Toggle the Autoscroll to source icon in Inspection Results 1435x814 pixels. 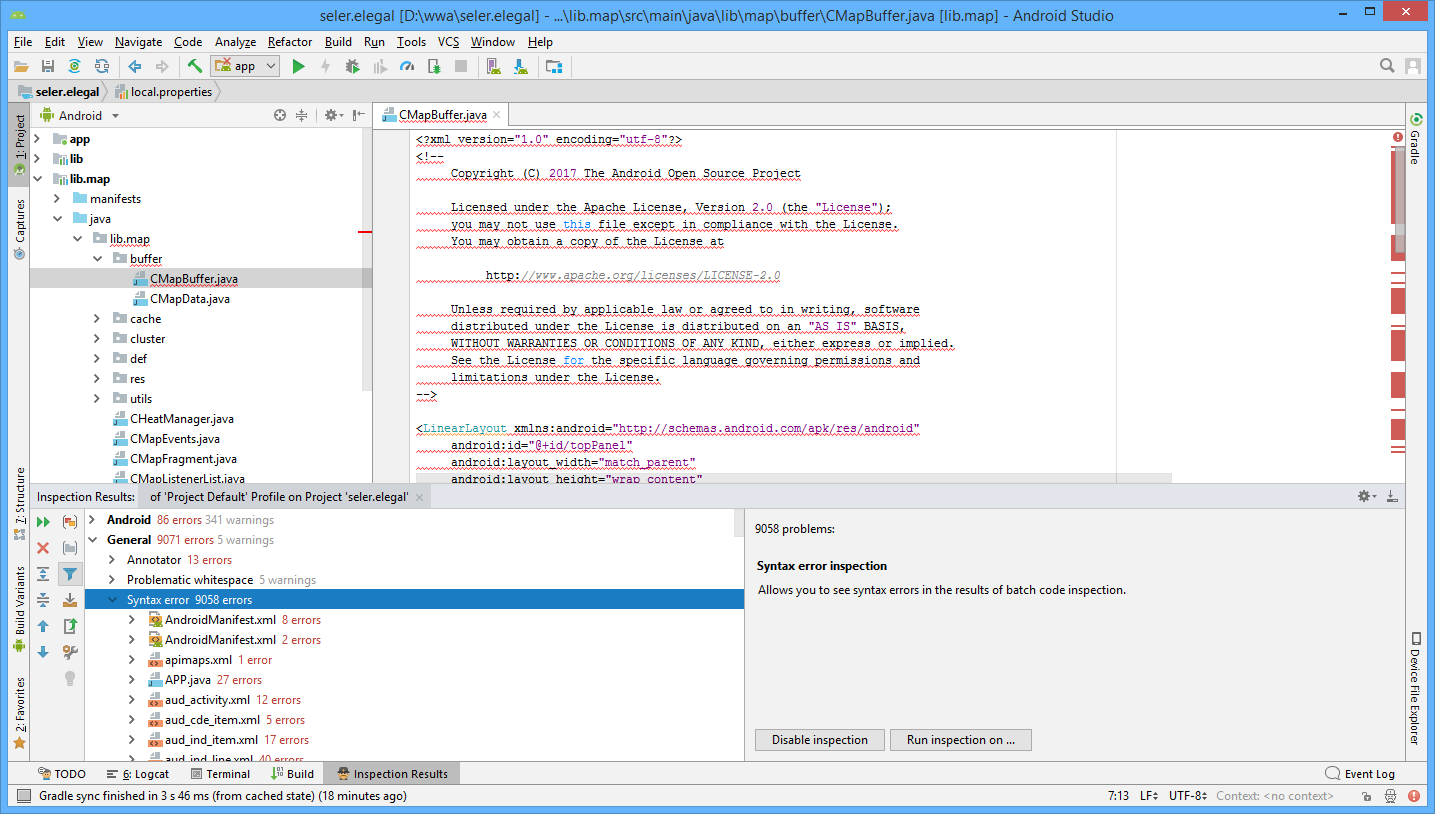coord(70,600)
